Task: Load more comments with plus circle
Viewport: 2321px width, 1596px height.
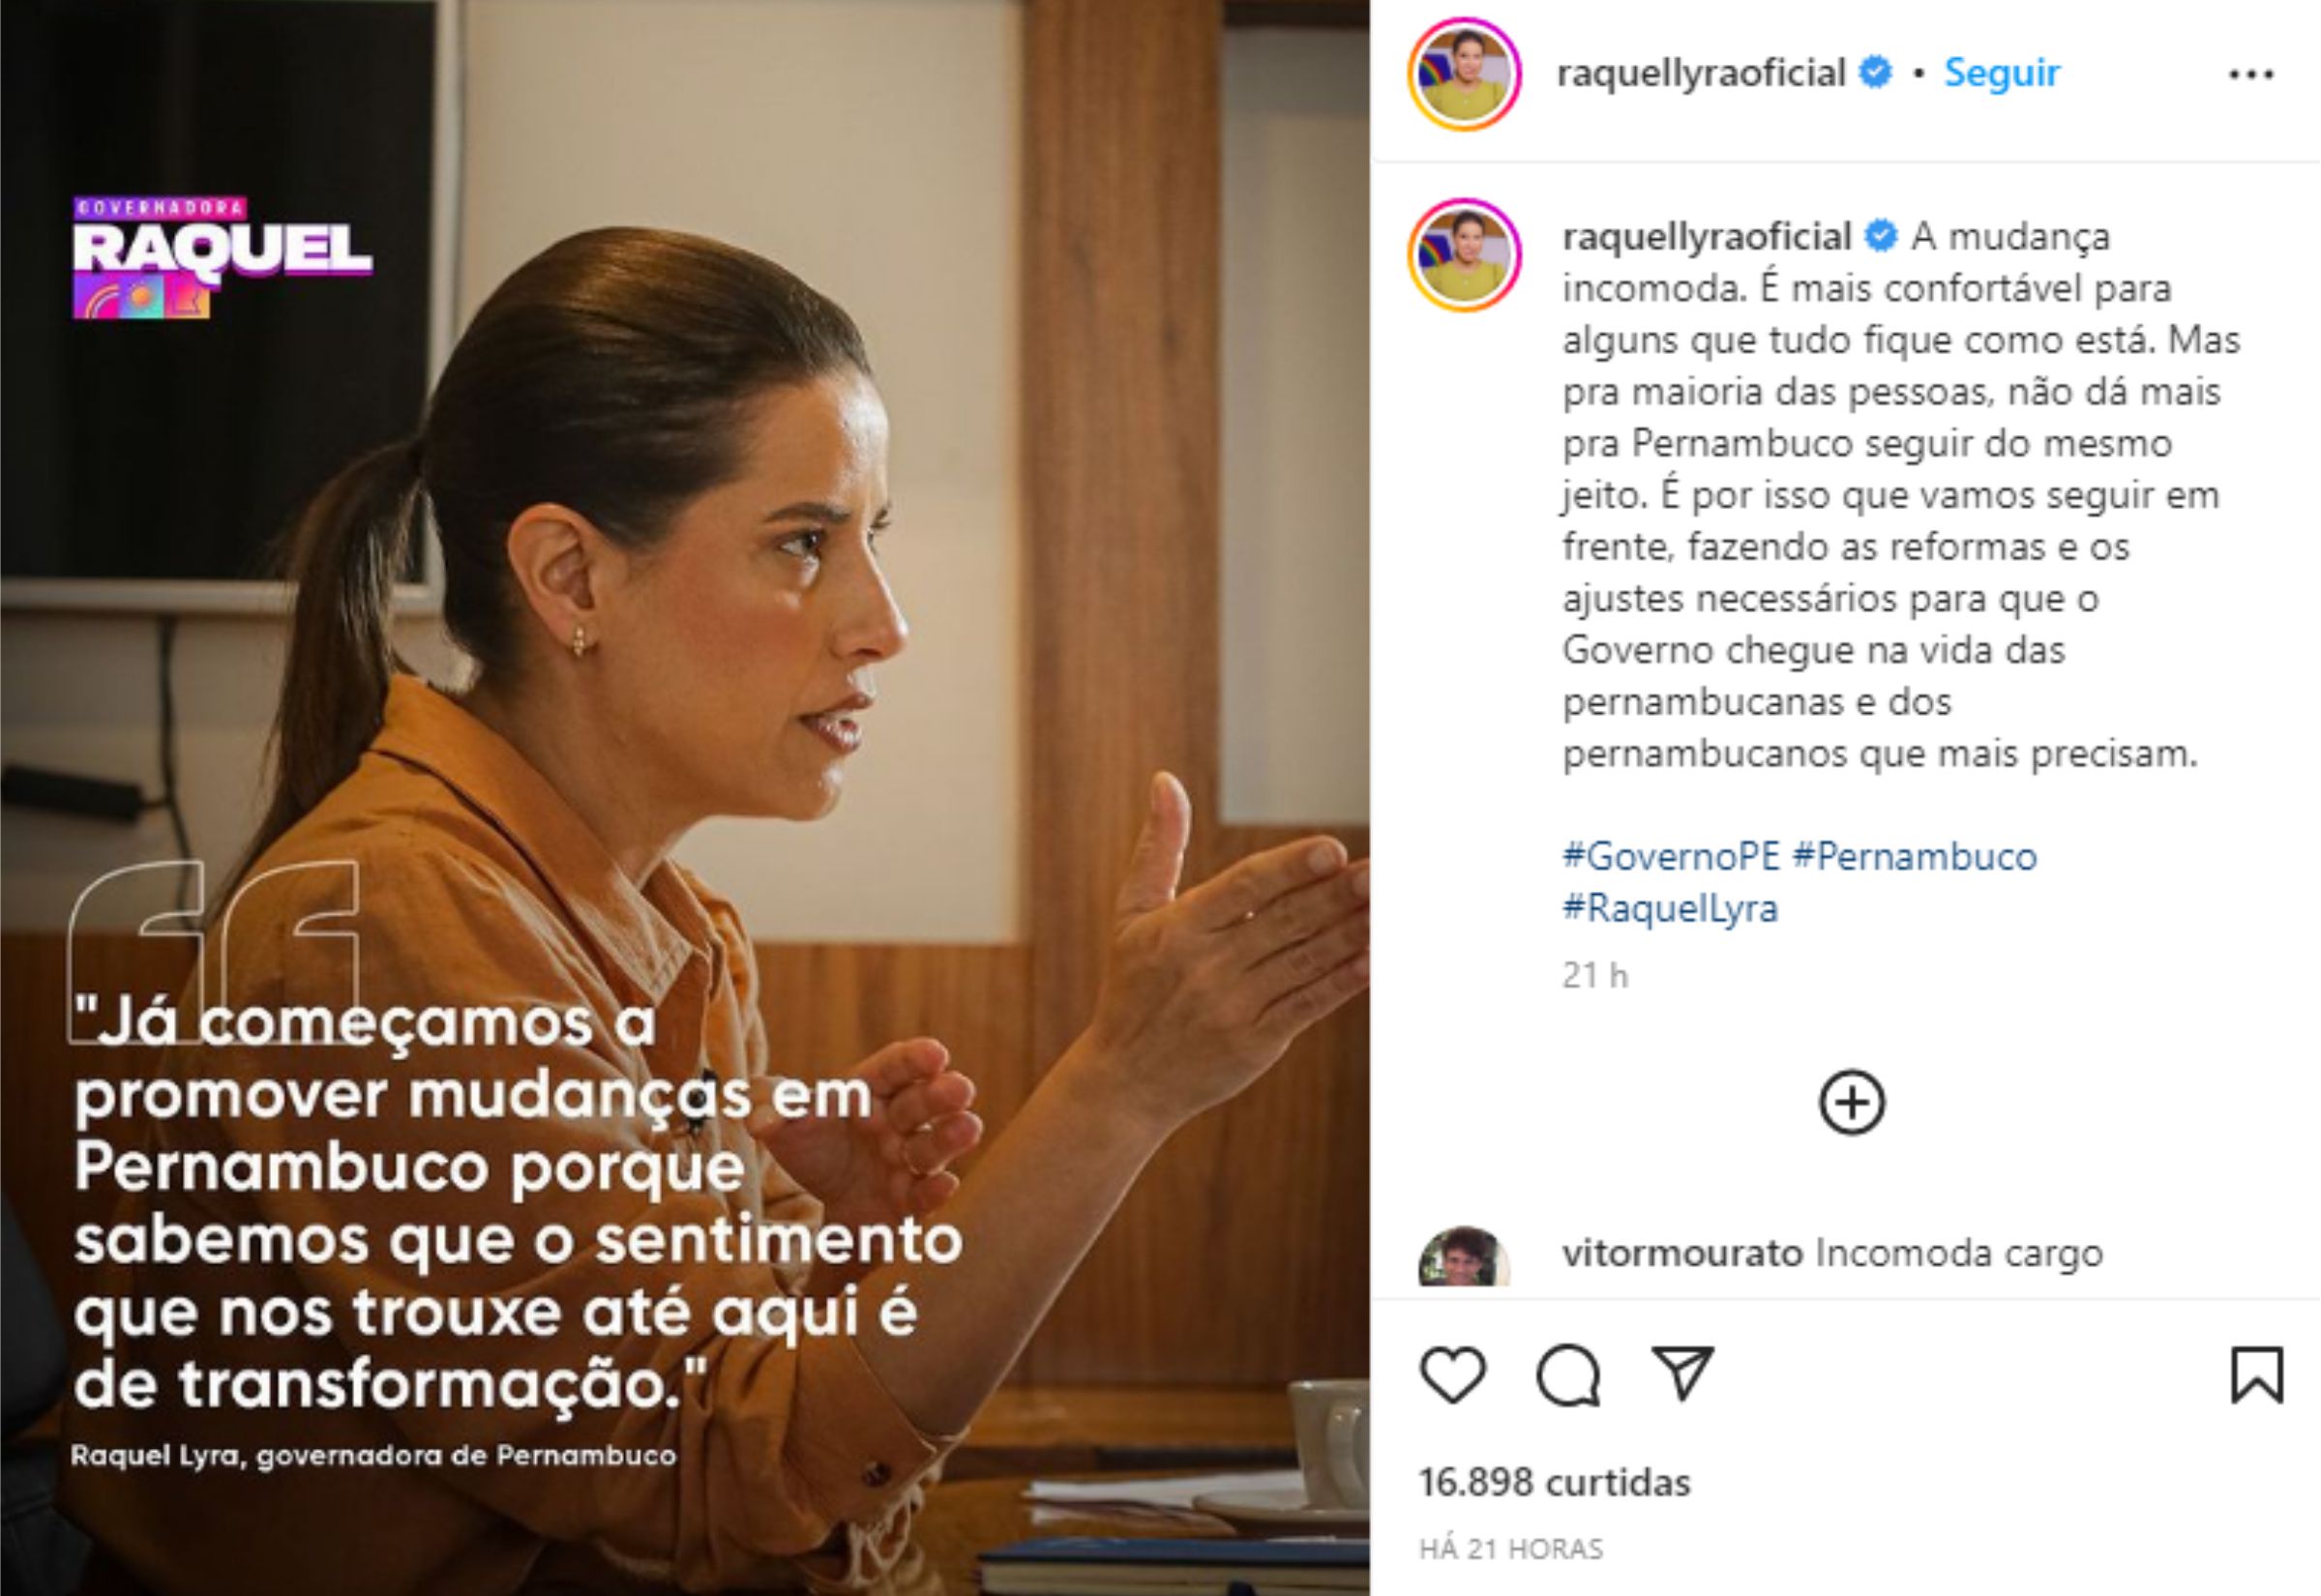Action: [x=1851, y=1104]
